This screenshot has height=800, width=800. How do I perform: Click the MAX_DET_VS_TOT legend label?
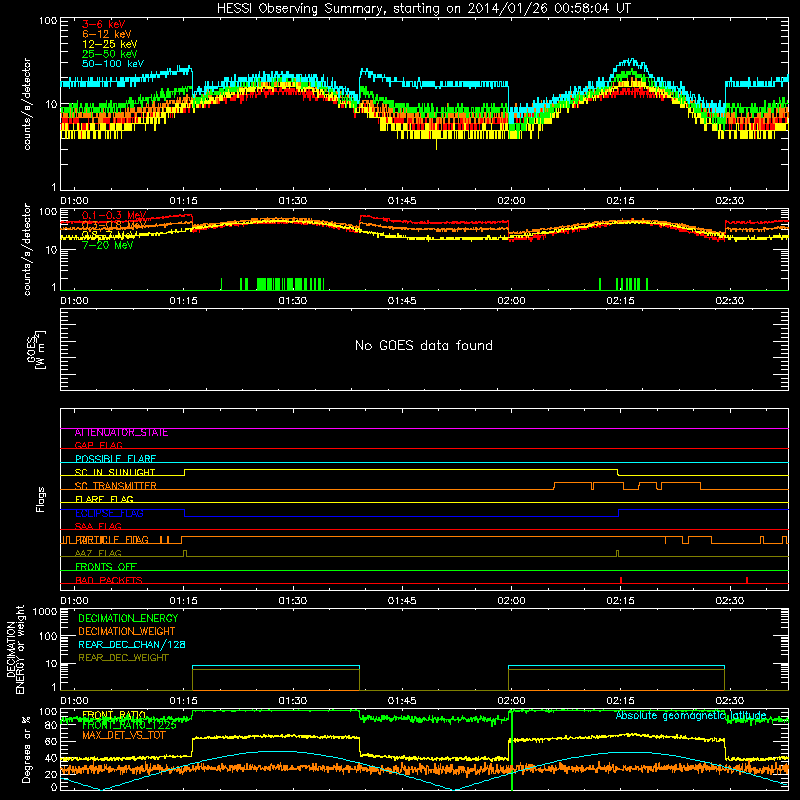[x=124, y=735]
